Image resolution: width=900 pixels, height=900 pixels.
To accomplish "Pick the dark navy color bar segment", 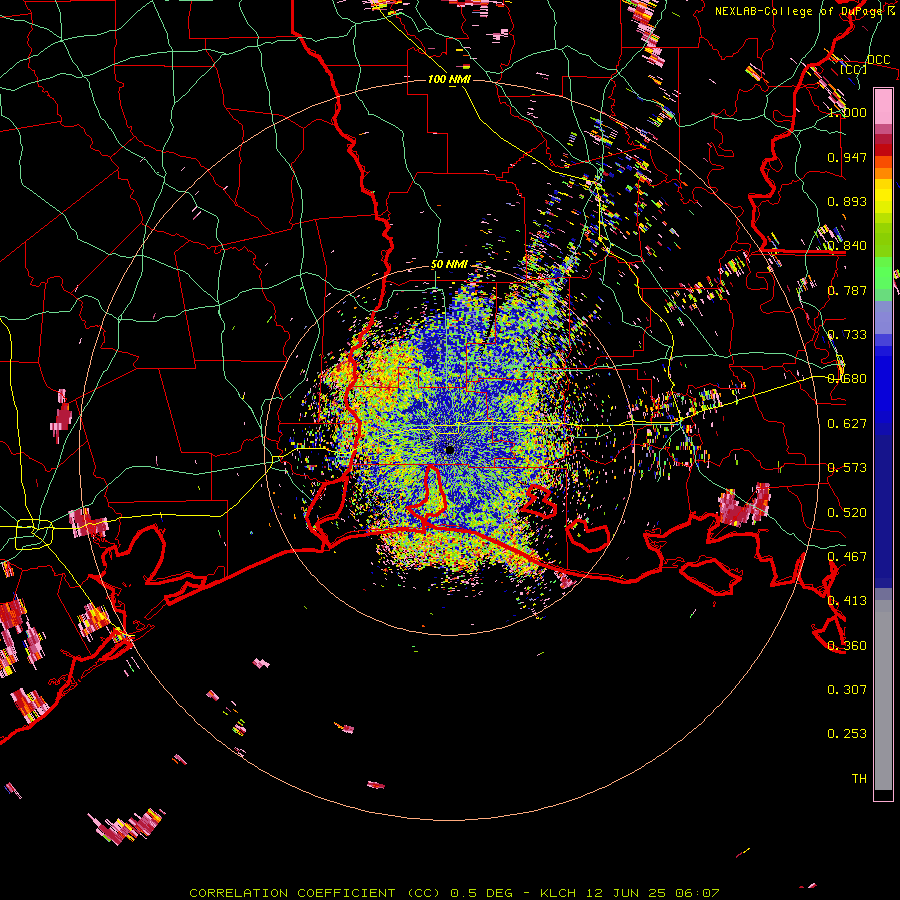I will tap(883, 505).
